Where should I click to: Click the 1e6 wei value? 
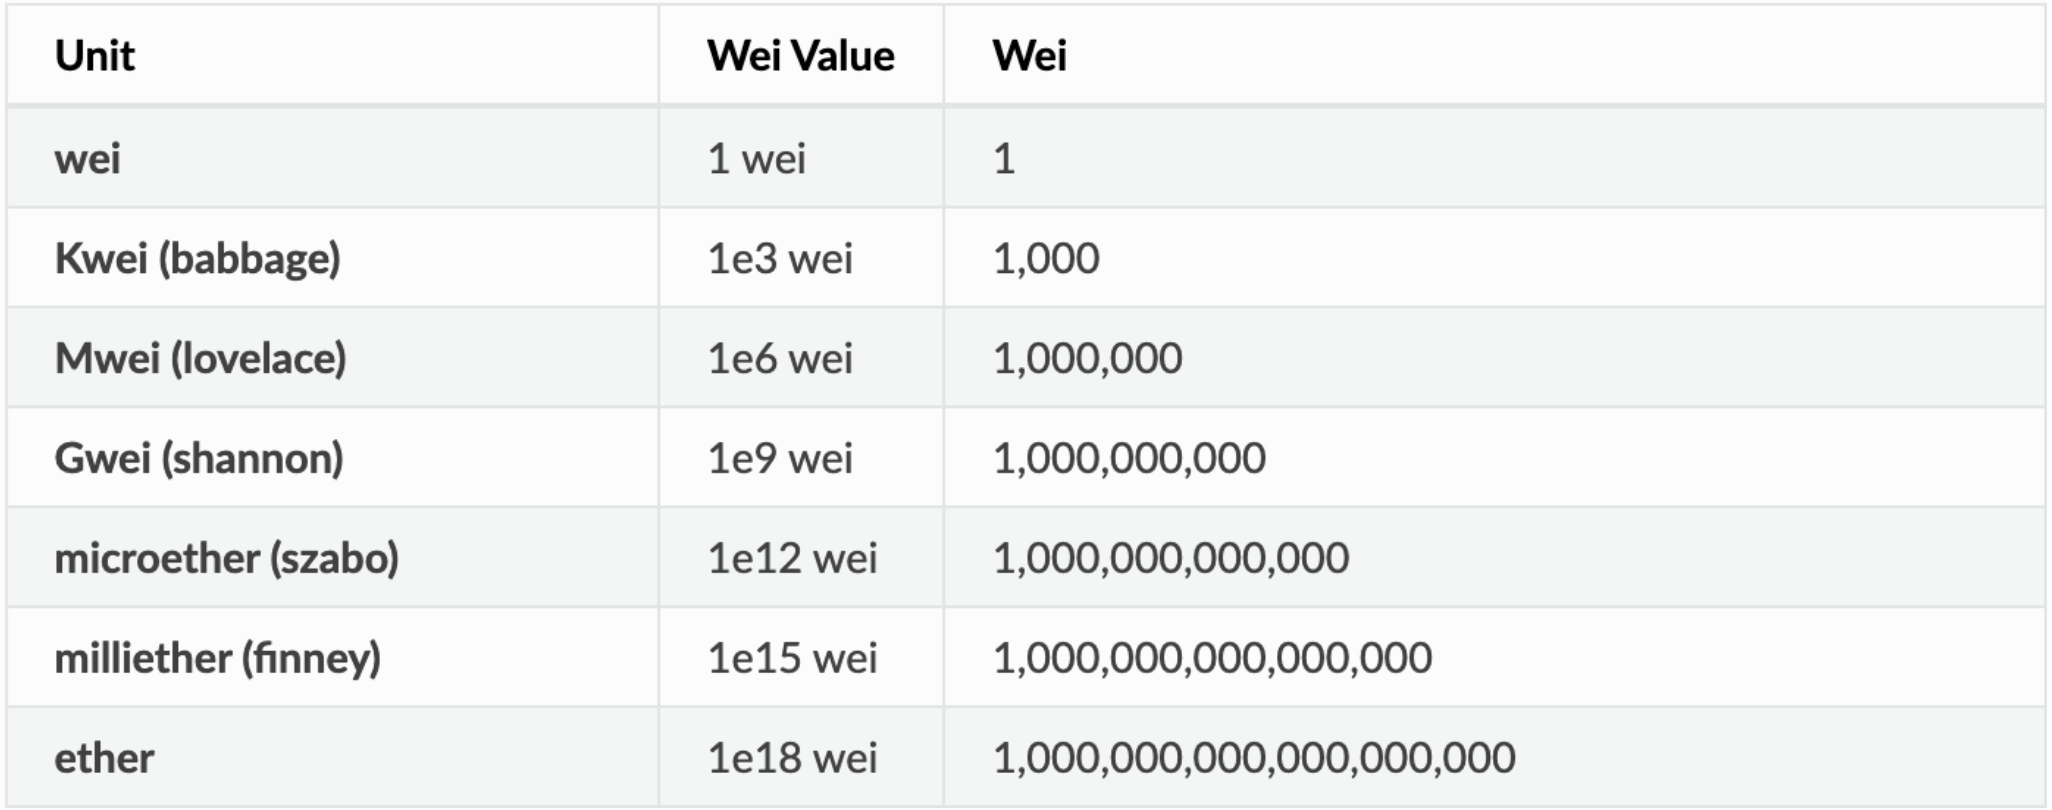[780, 359]
